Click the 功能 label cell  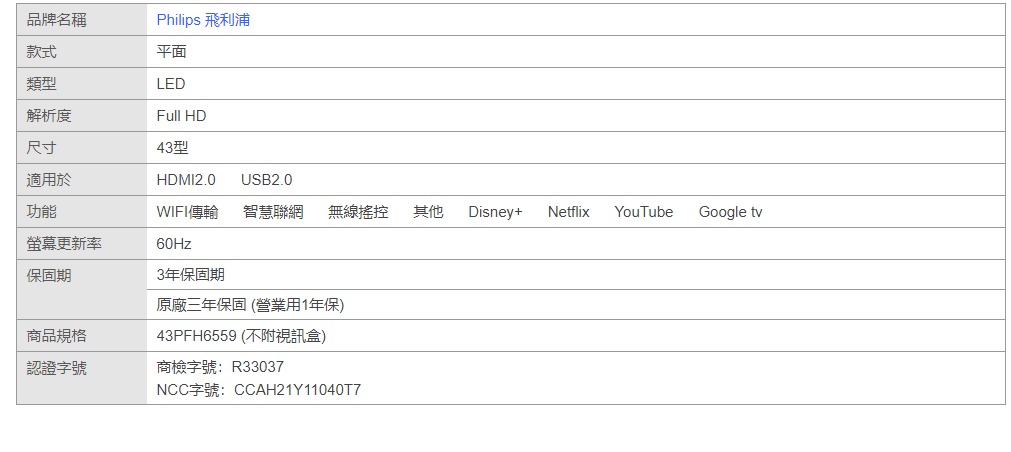tap(82, 211)
